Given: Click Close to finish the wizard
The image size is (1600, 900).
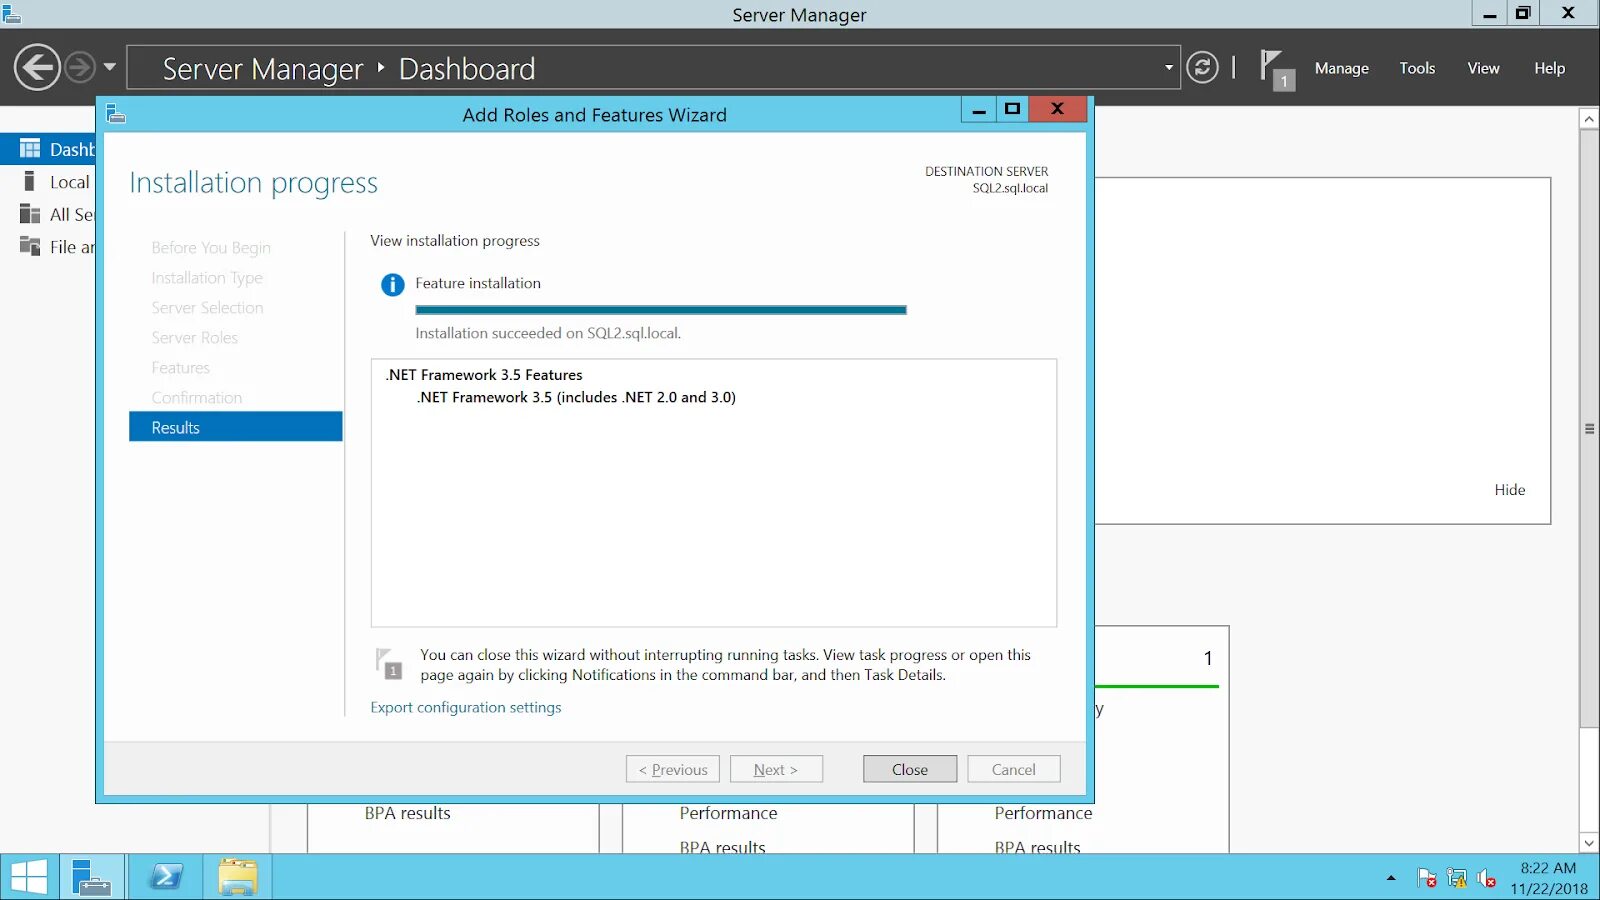Looking at the screenshot, I should (x=910, y=769).
